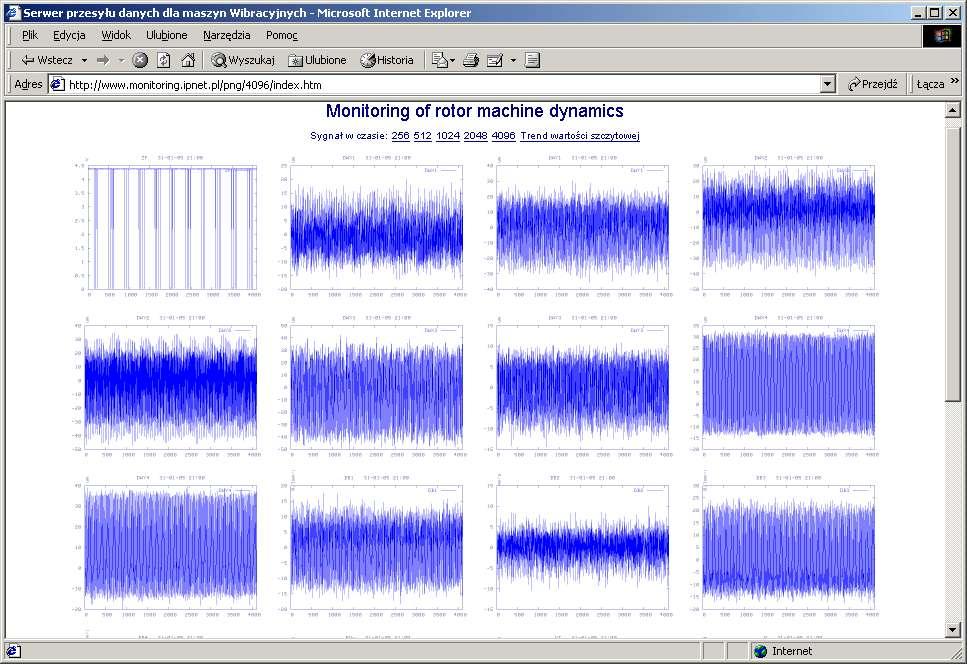Image resolution: width=967 pixels, height=664 pixels.
Task: Expand the address bar dropdown arrow
Action: (x=828, y=84)
